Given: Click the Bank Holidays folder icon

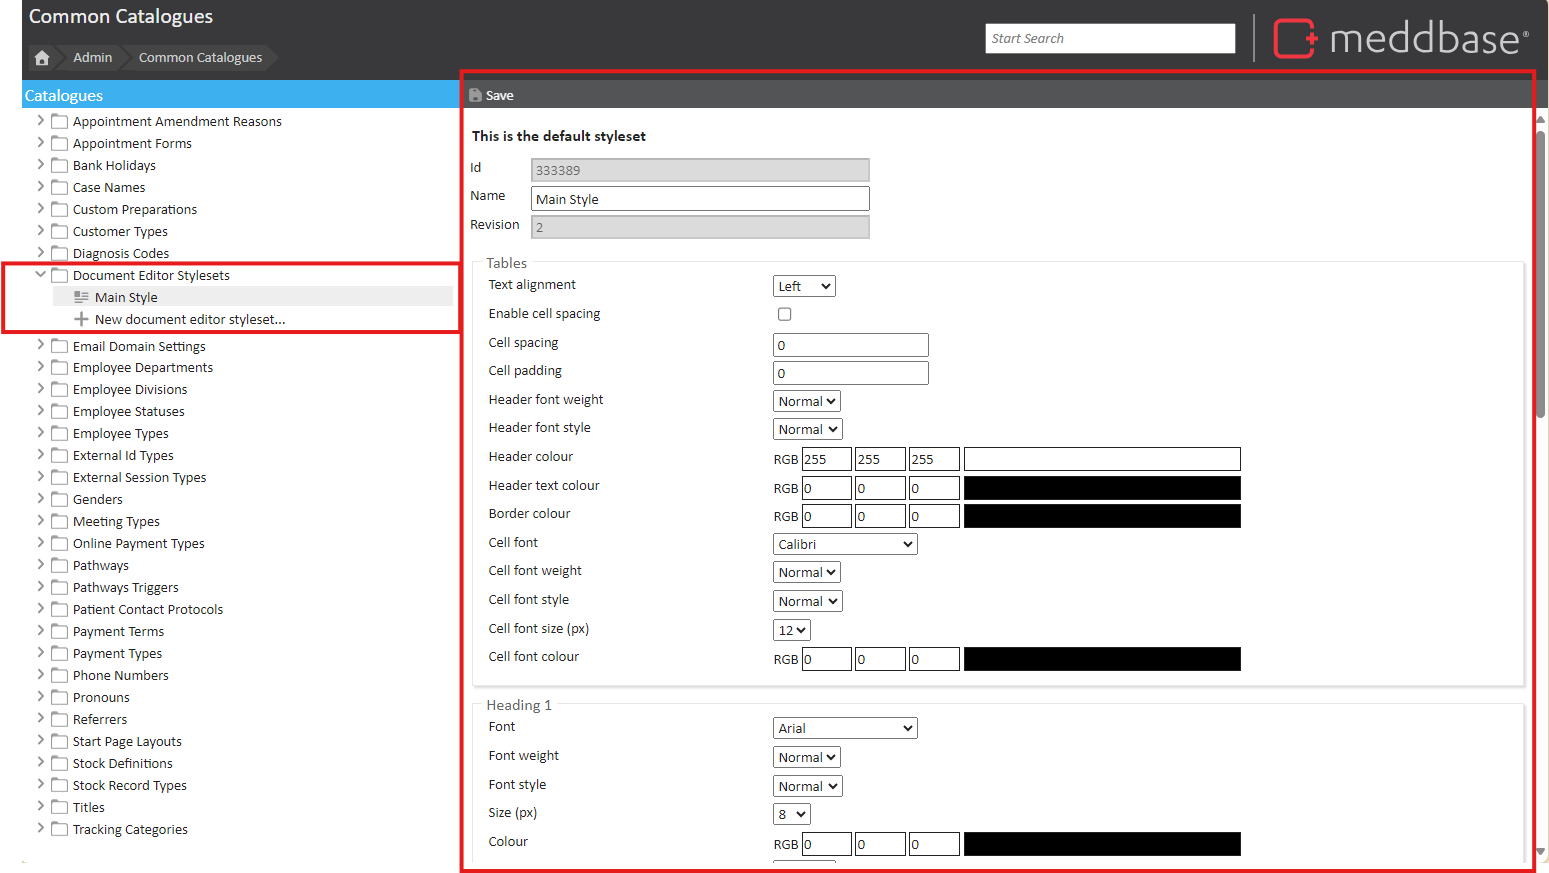Looking at the screenshot, I should 60,166.
